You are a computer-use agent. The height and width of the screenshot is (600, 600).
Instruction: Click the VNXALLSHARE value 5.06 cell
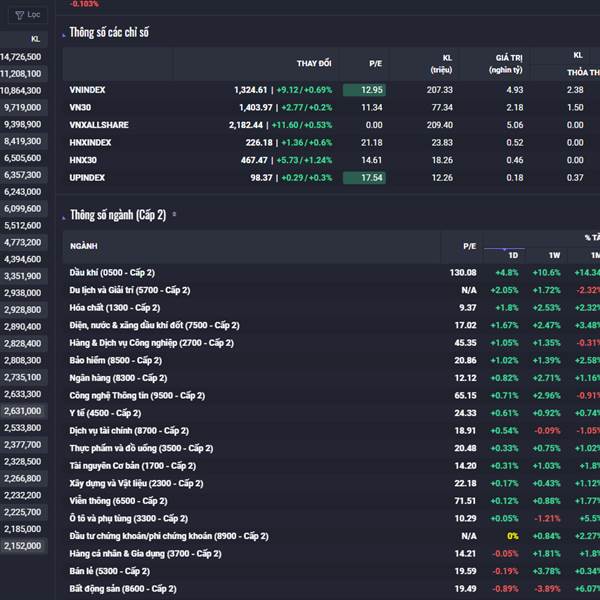(515, 125)
